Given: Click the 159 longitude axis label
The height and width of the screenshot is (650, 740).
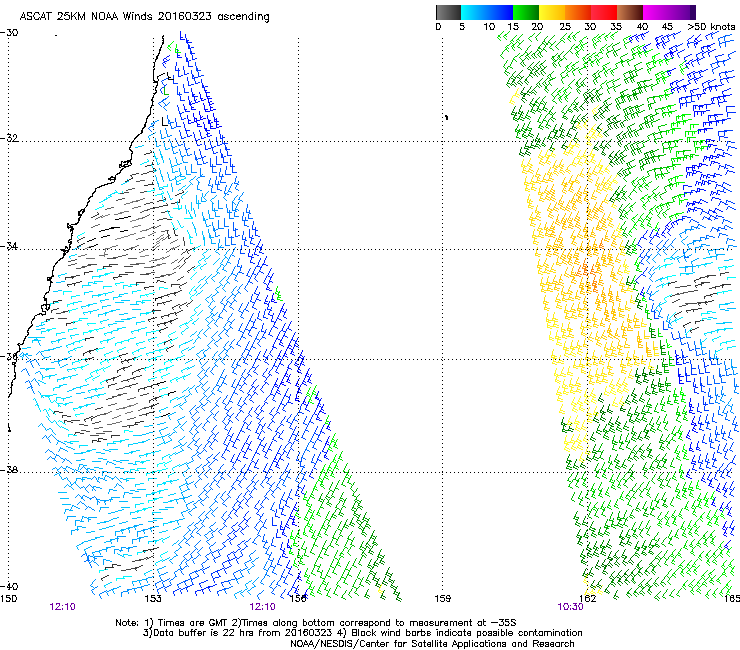Looking at the screenshot, I should 443,599.
